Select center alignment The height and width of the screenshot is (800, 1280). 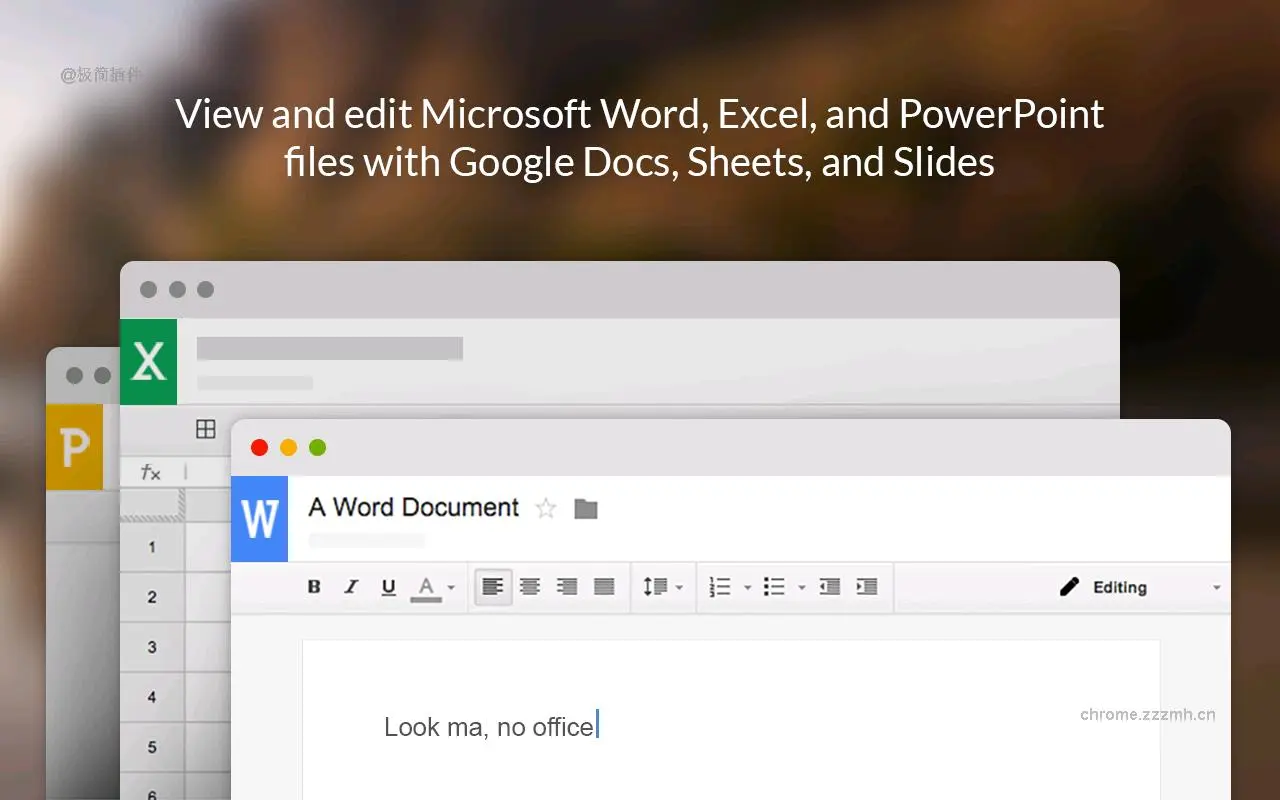529,587
